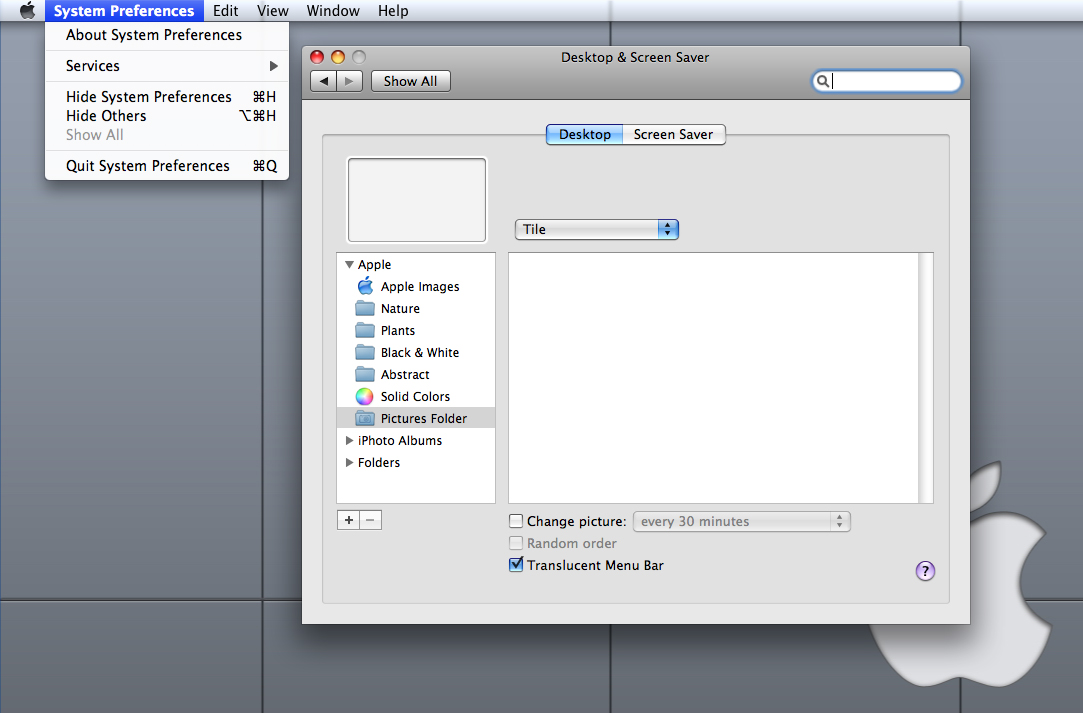Image resolution: width=1083 pixels, height=713 pixels.
Task: Click the desktop picture preview well
Action: [x=417, y=200]
